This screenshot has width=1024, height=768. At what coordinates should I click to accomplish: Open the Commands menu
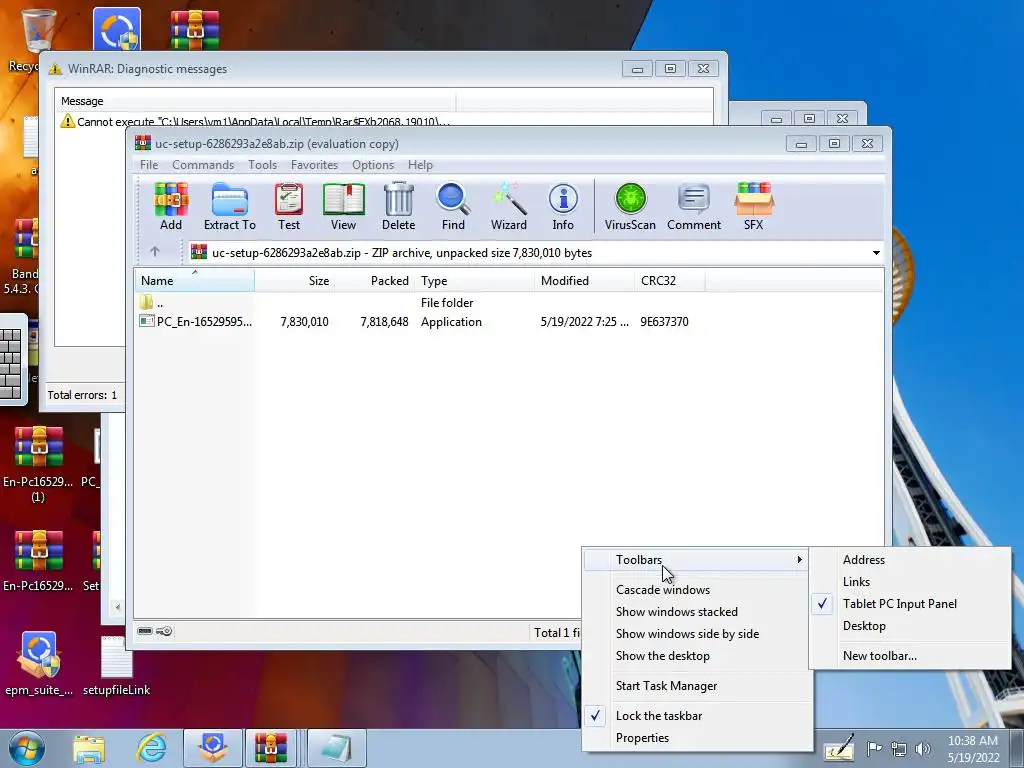pos(203,165)
